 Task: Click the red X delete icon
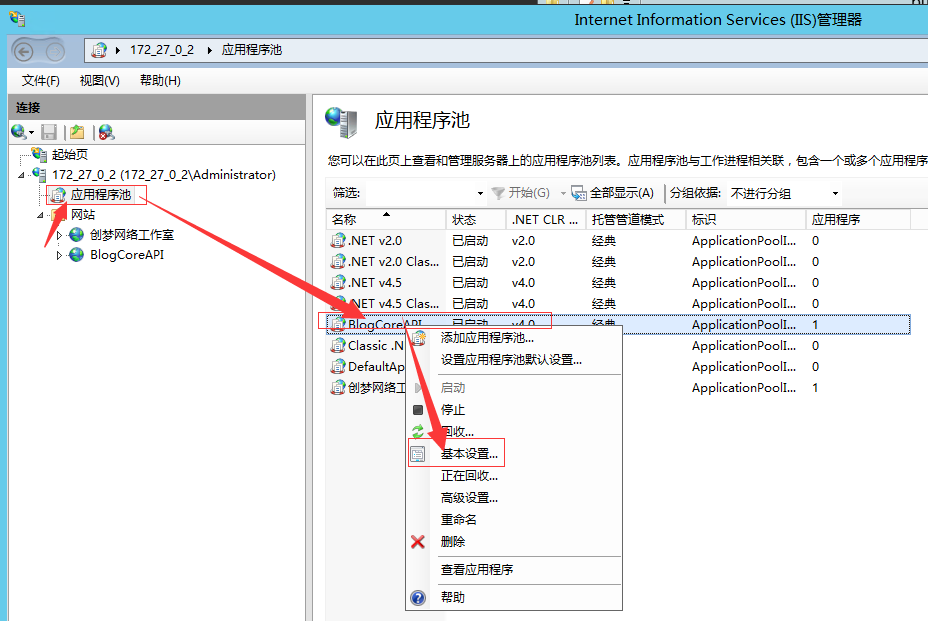click(418, 542)
